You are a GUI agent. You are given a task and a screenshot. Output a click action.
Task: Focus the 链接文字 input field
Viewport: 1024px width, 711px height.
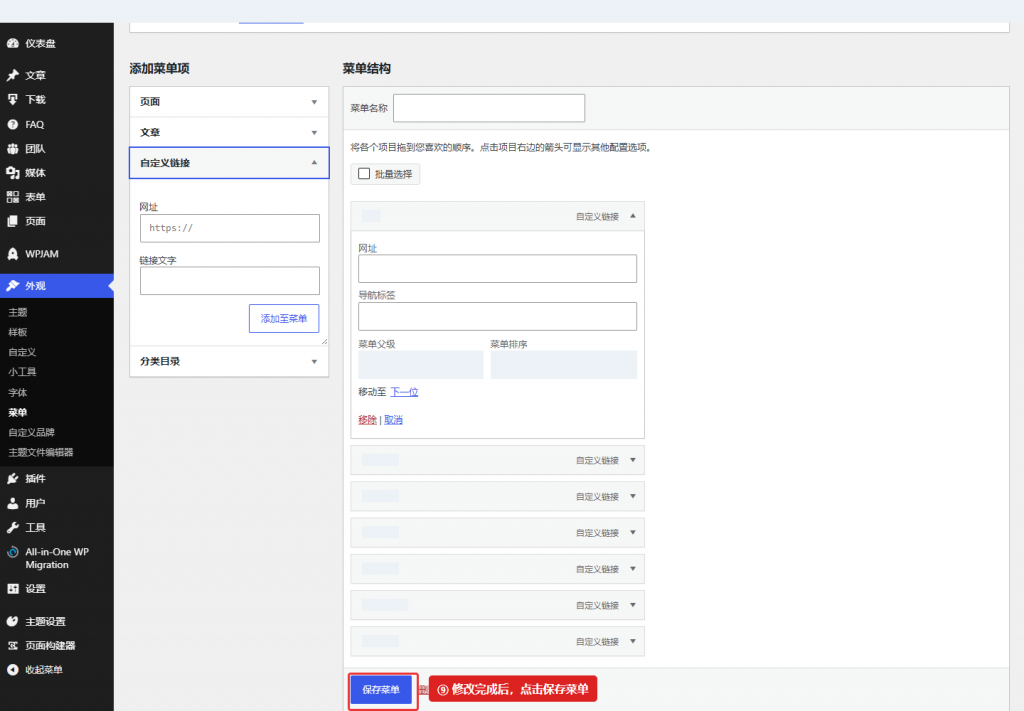pyautogui.click(x=230, y=281)
